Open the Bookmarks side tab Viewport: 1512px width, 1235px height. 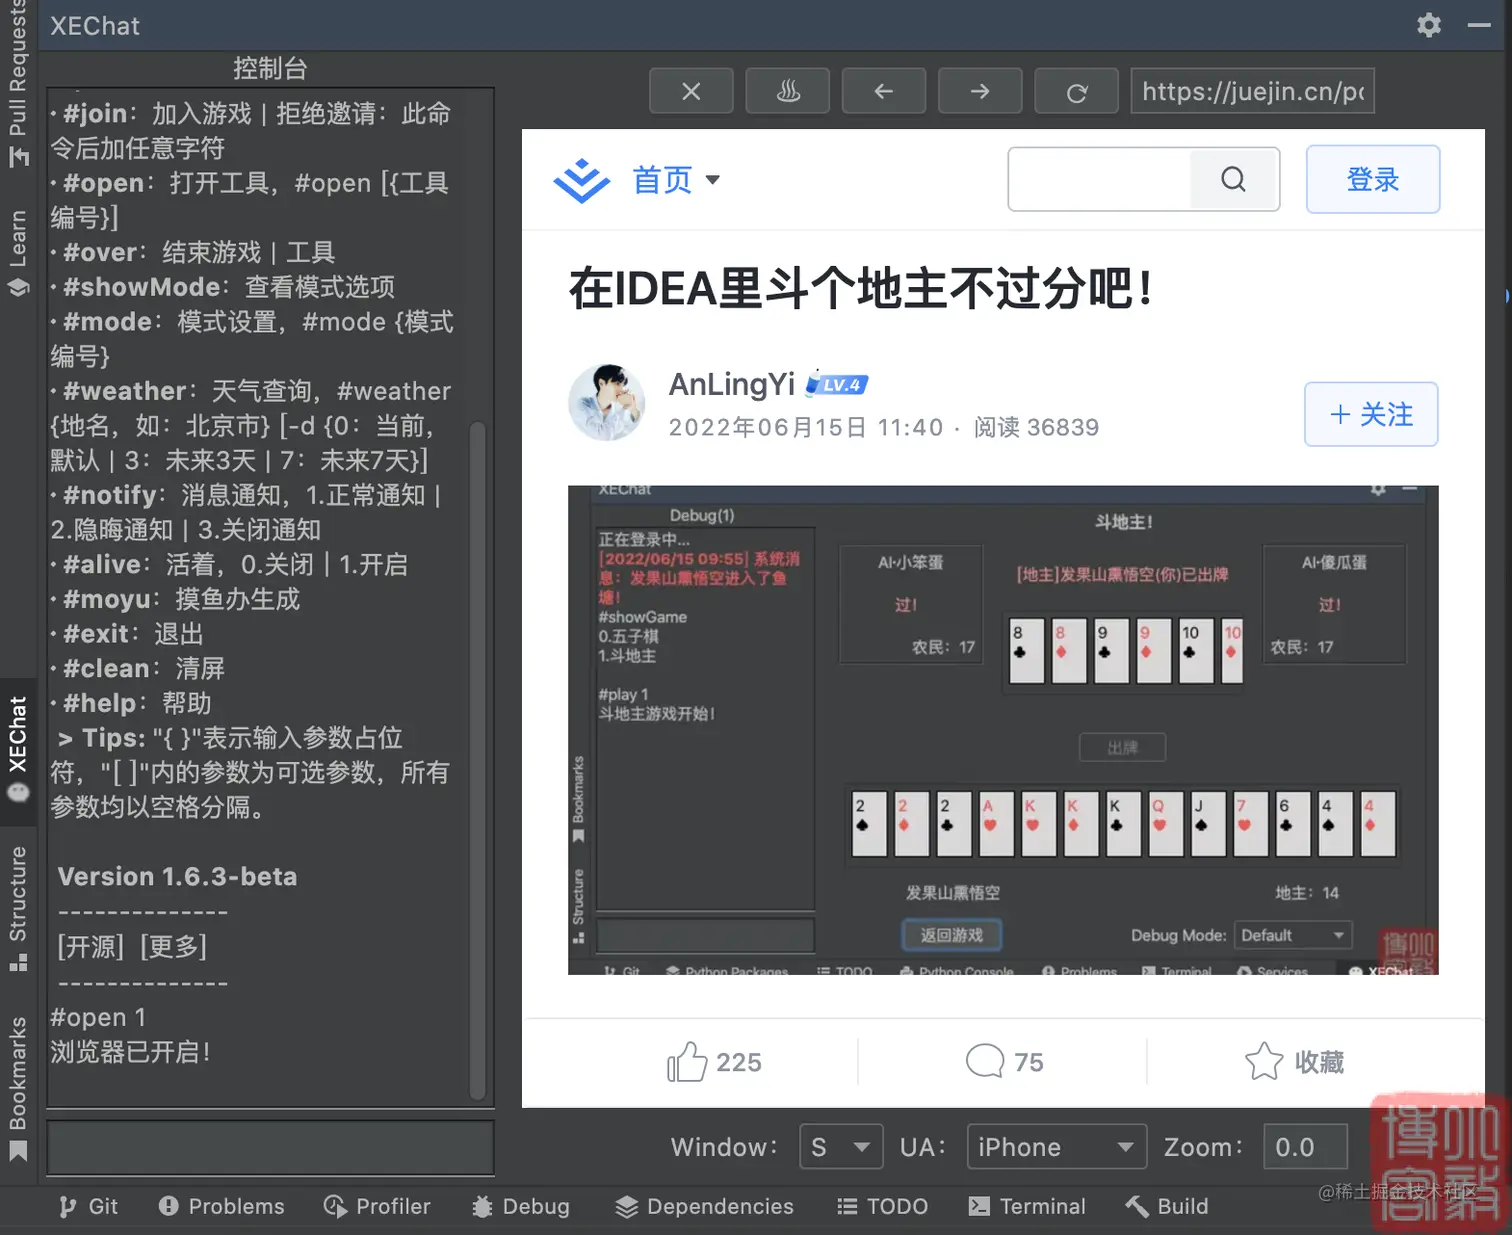(18, 1088)
